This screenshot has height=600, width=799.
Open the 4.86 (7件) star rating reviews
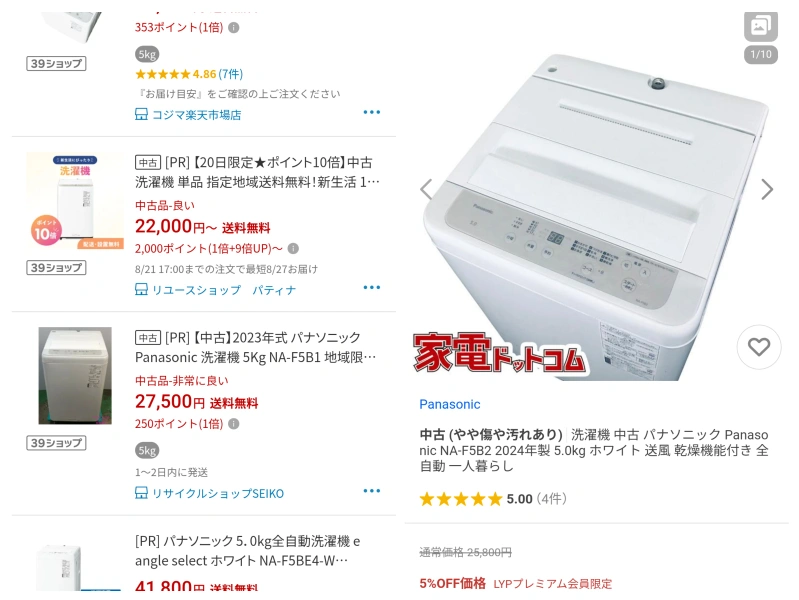(189, 74)
